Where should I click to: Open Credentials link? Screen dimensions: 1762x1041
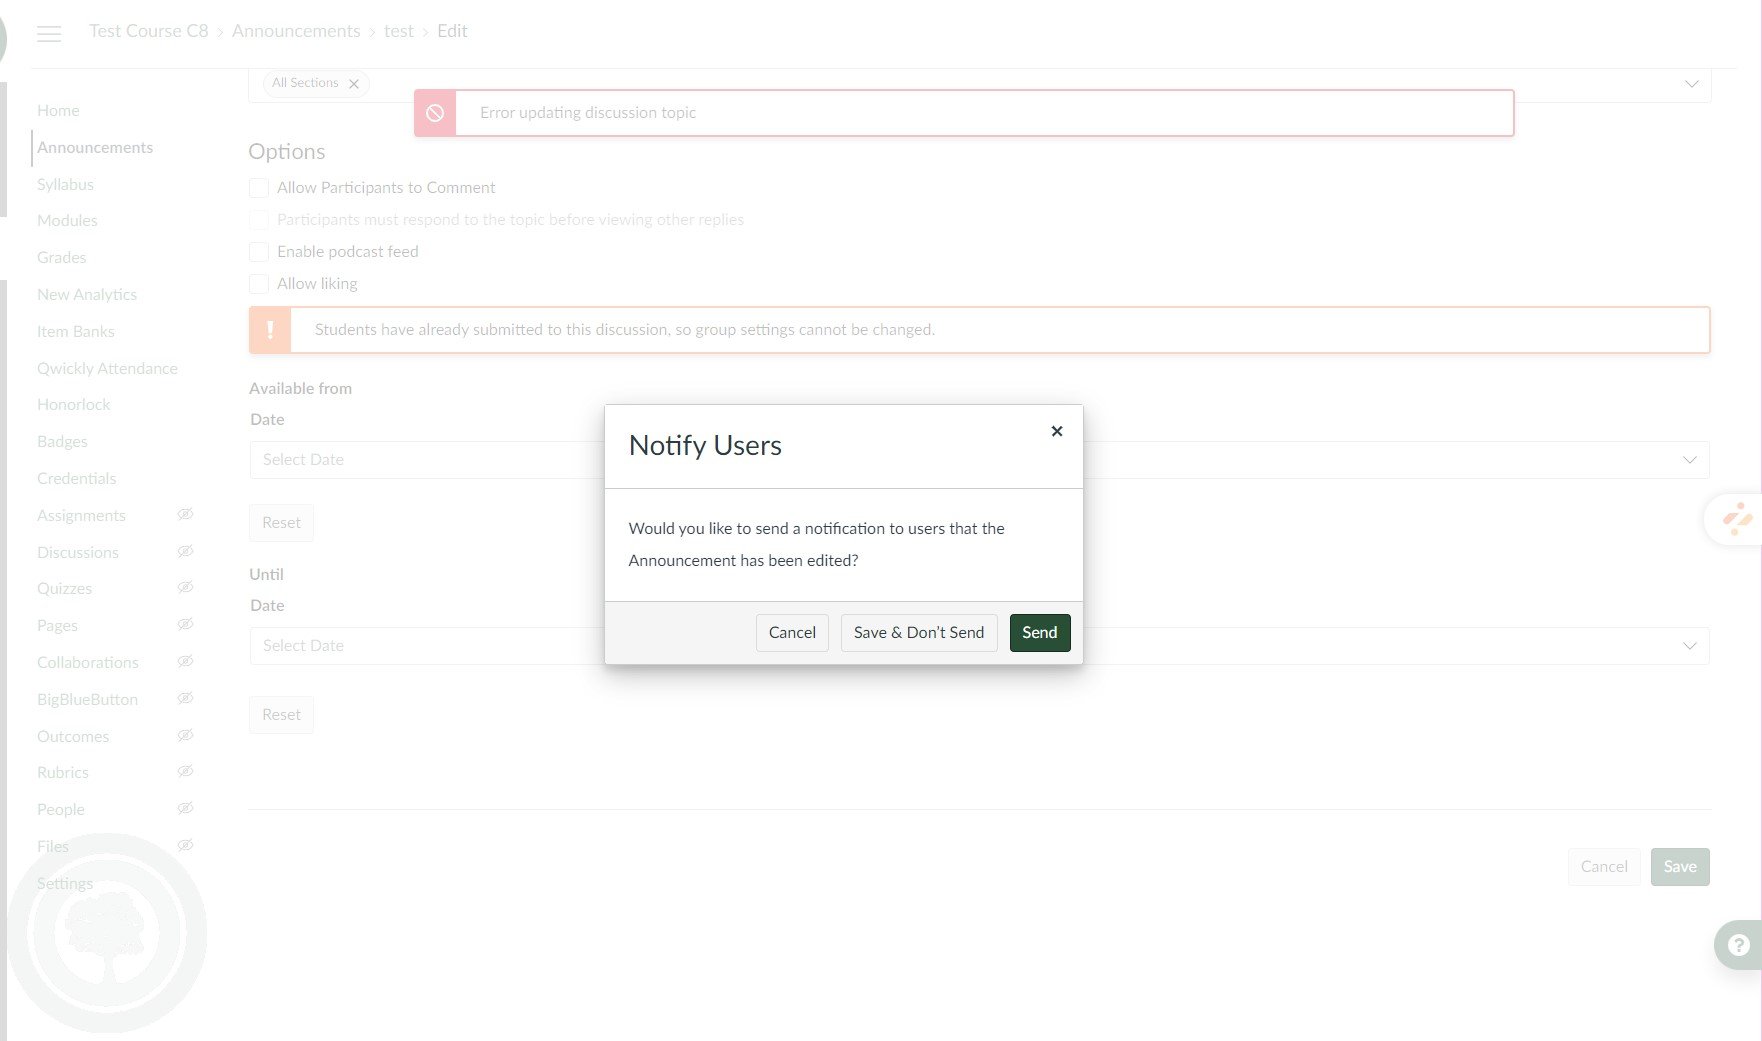click(x=76, y=478)
